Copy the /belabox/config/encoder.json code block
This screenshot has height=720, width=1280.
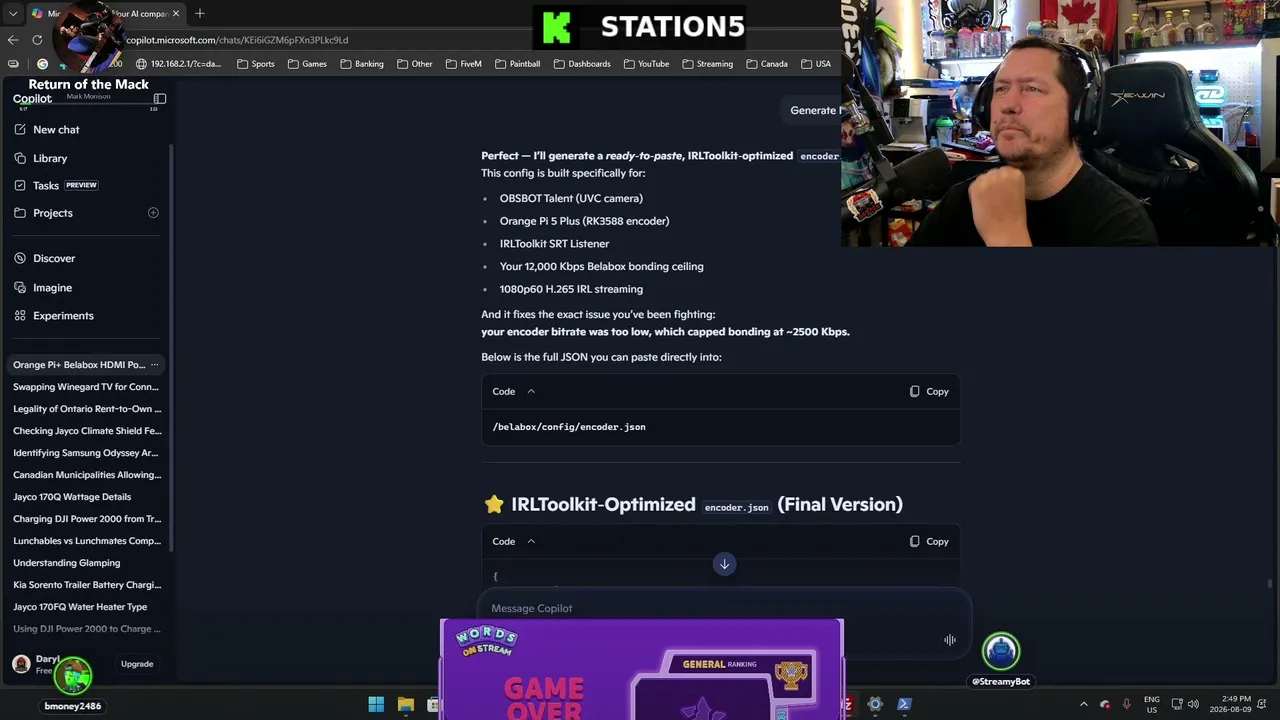pos(929,392)
